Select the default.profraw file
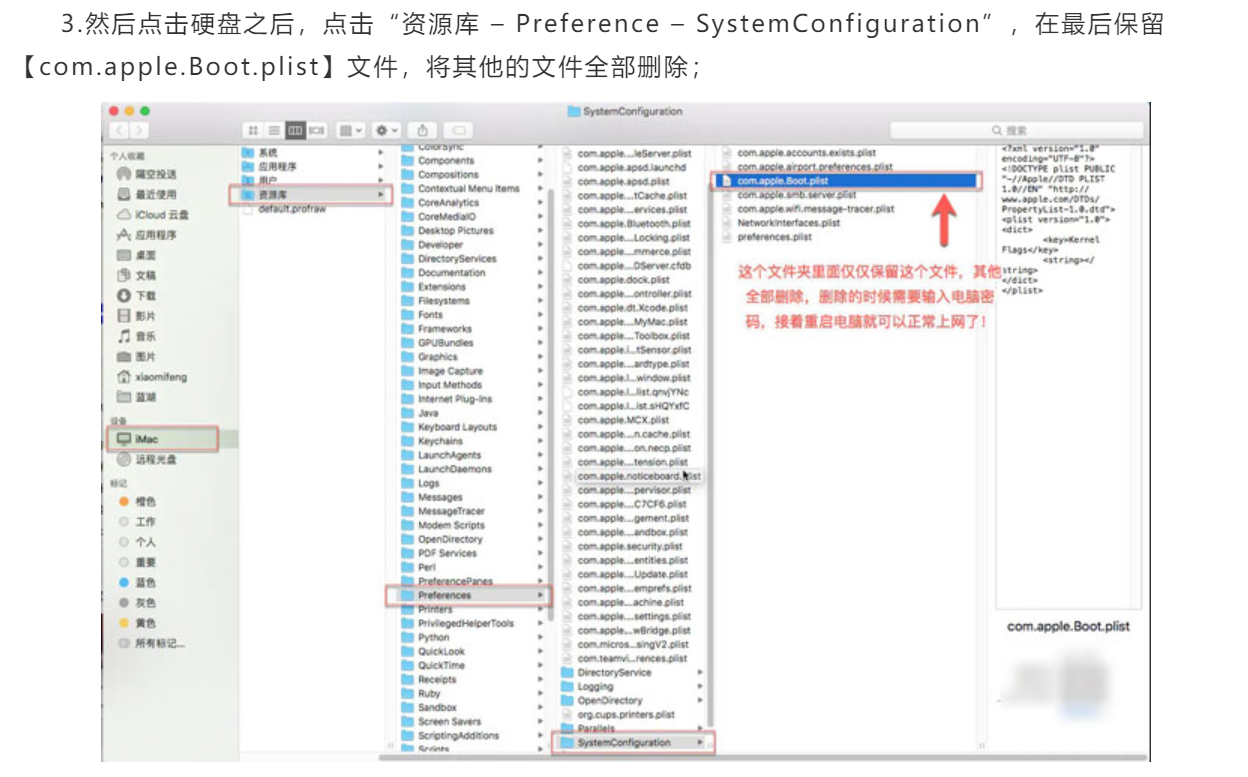1248x777 pixels. (x=290, y=208)
